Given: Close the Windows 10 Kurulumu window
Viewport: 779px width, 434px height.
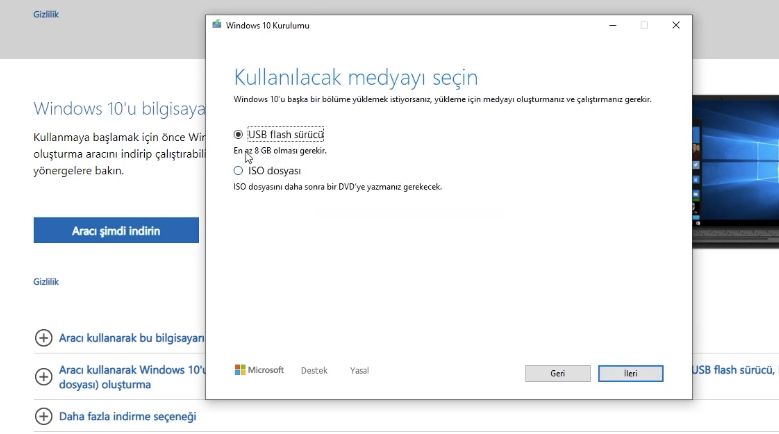Looking at the screenshot, I should [x=676, y=25].
